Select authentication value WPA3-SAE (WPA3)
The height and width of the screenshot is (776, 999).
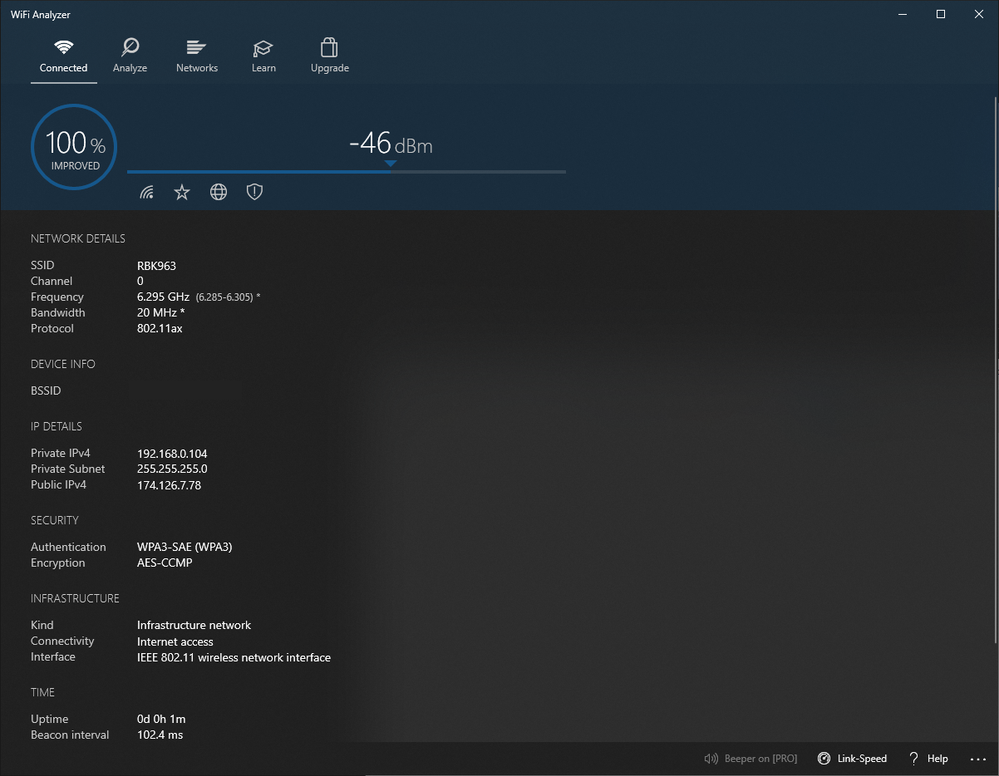[x=185, y=547]
